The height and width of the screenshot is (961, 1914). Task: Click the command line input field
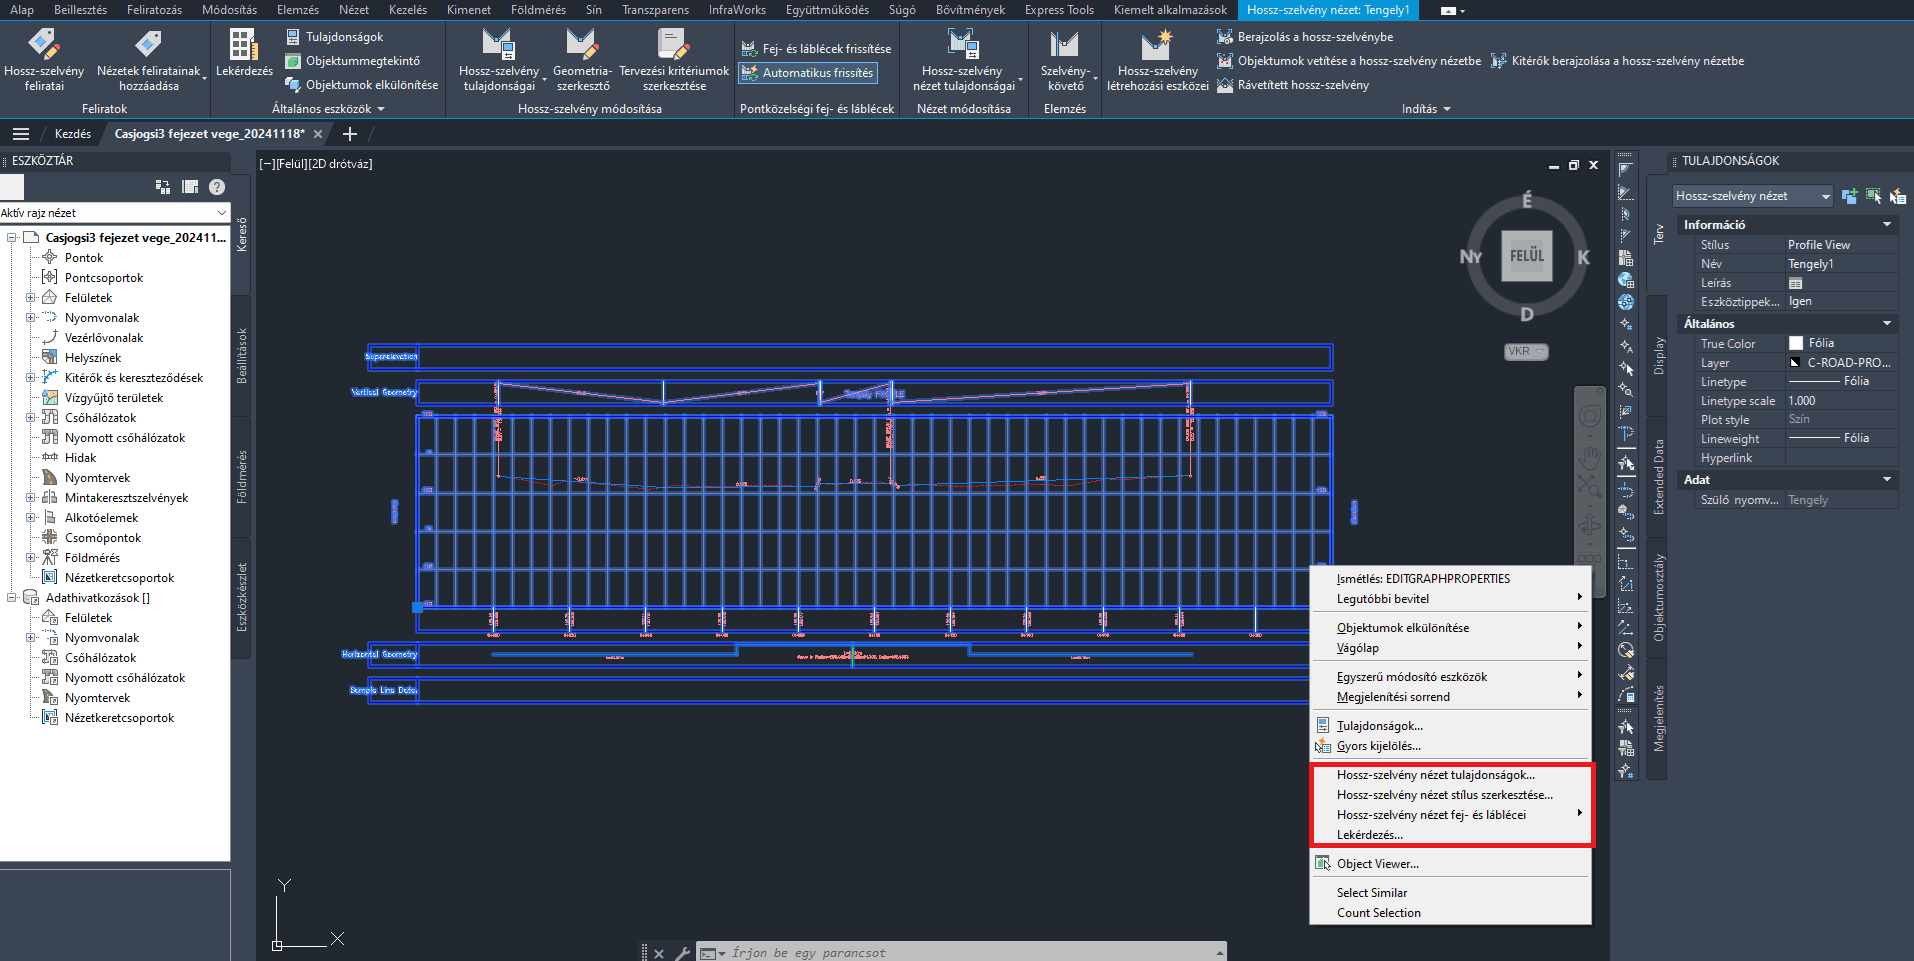[970, 953]
